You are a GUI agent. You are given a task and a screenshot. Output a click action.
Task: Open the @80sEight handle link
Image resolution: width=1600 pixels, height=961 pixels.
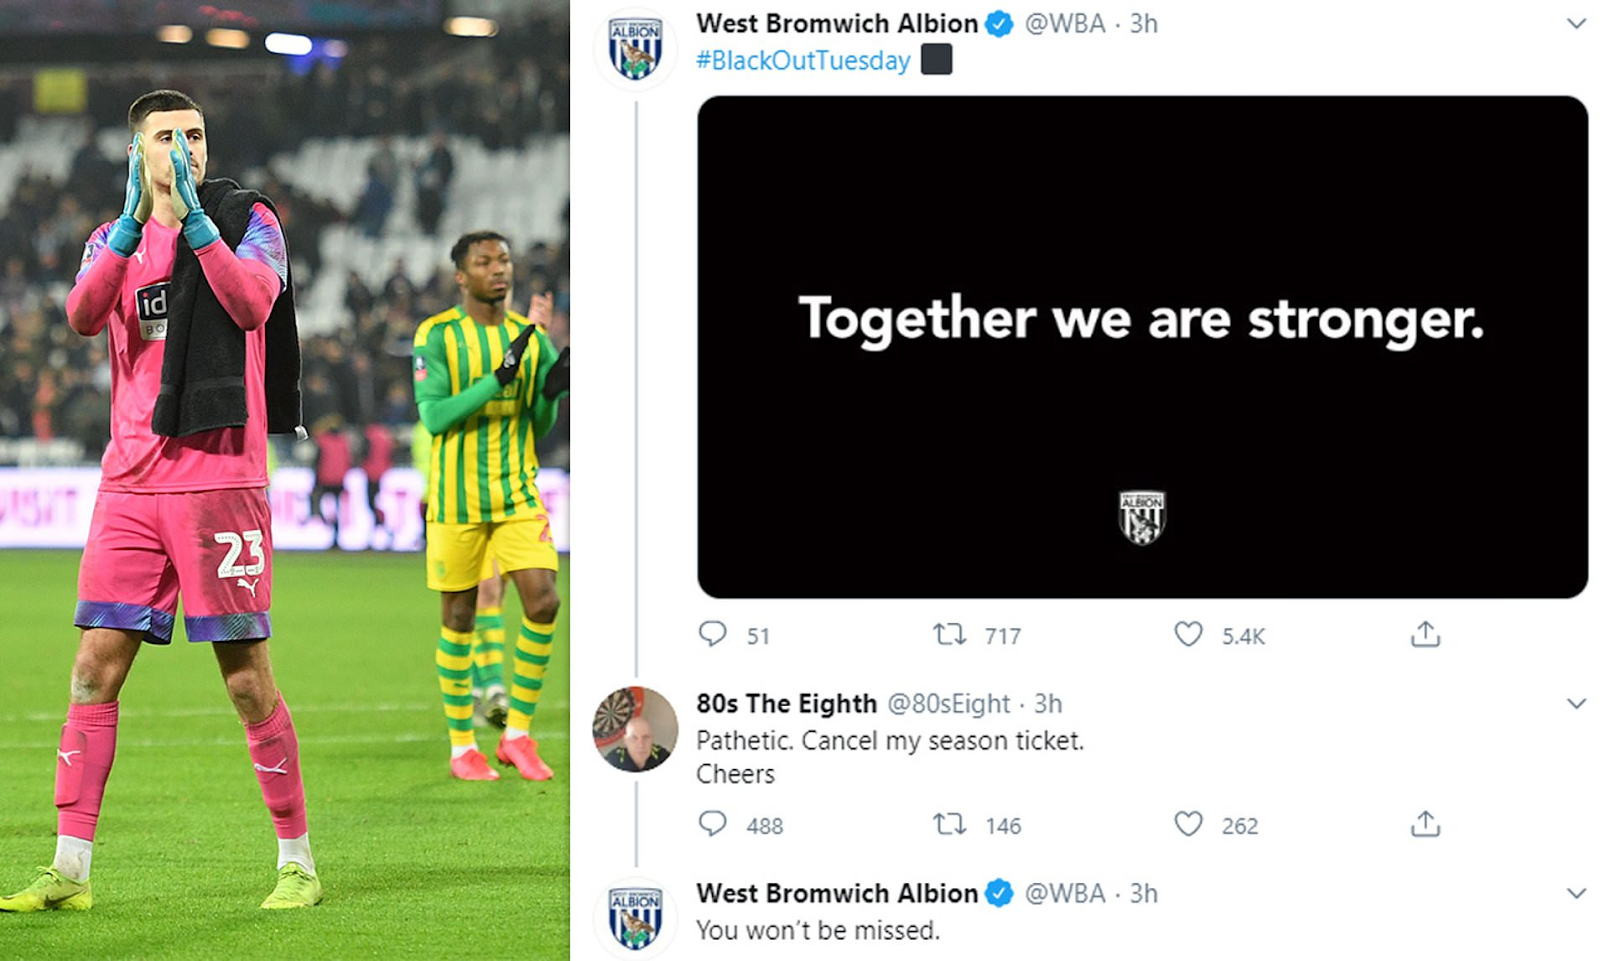(x=949, y=704)
